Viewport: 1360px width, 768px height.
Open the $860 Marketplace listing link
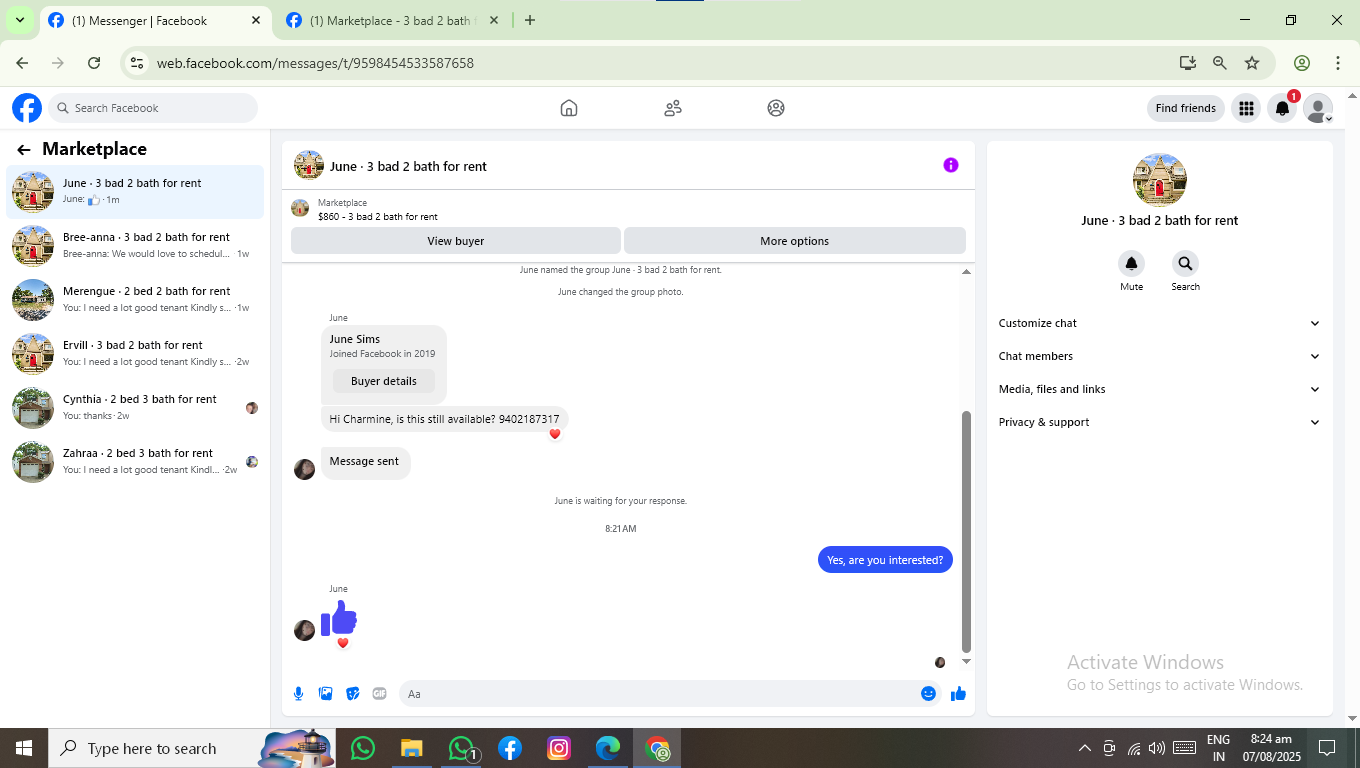coord(378,217)
